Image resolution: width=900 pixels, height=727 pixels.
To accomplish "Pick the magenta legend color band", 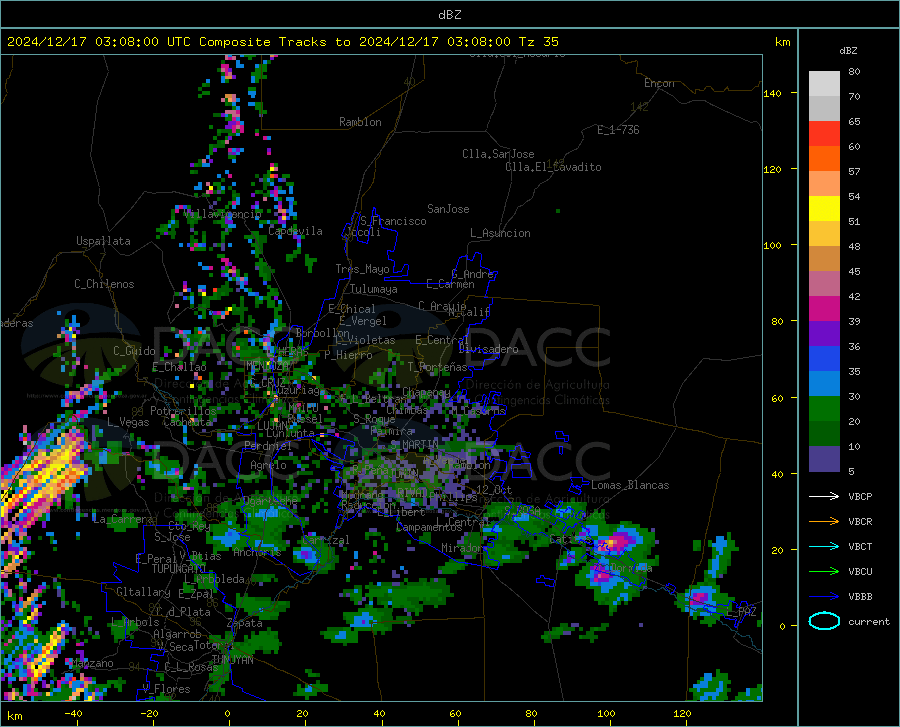I will 824,309.
